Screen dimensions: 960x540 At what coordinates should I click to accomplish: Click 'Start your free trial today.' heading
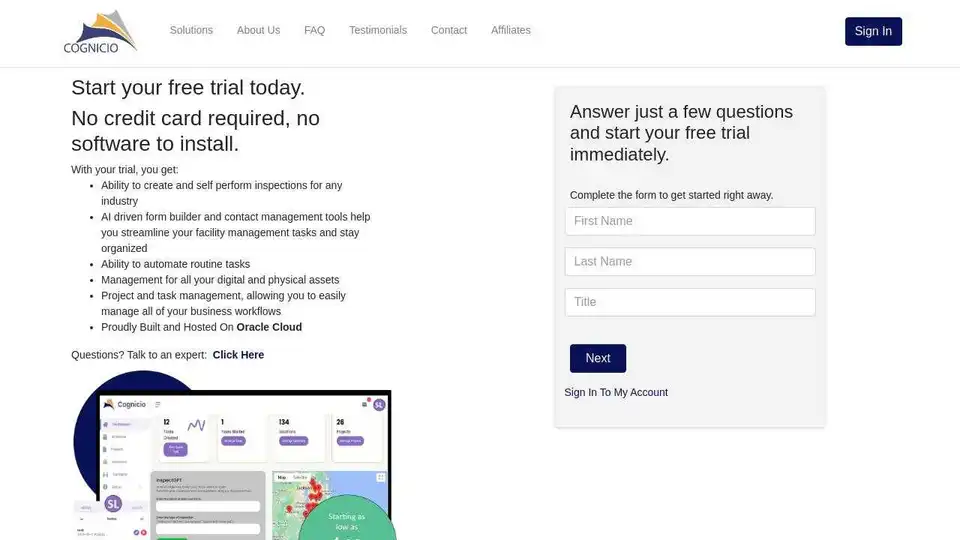coord(188,88)
